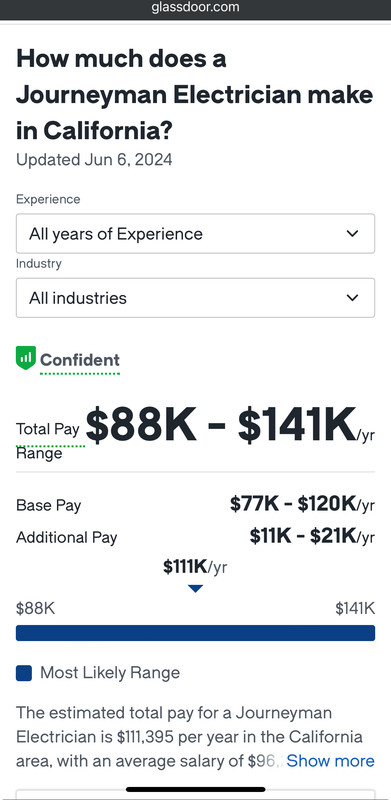Image resolution: width=391 pixels, height=800 pixels.
Task: Click the $141K upper range label
Action: (355, 609)
